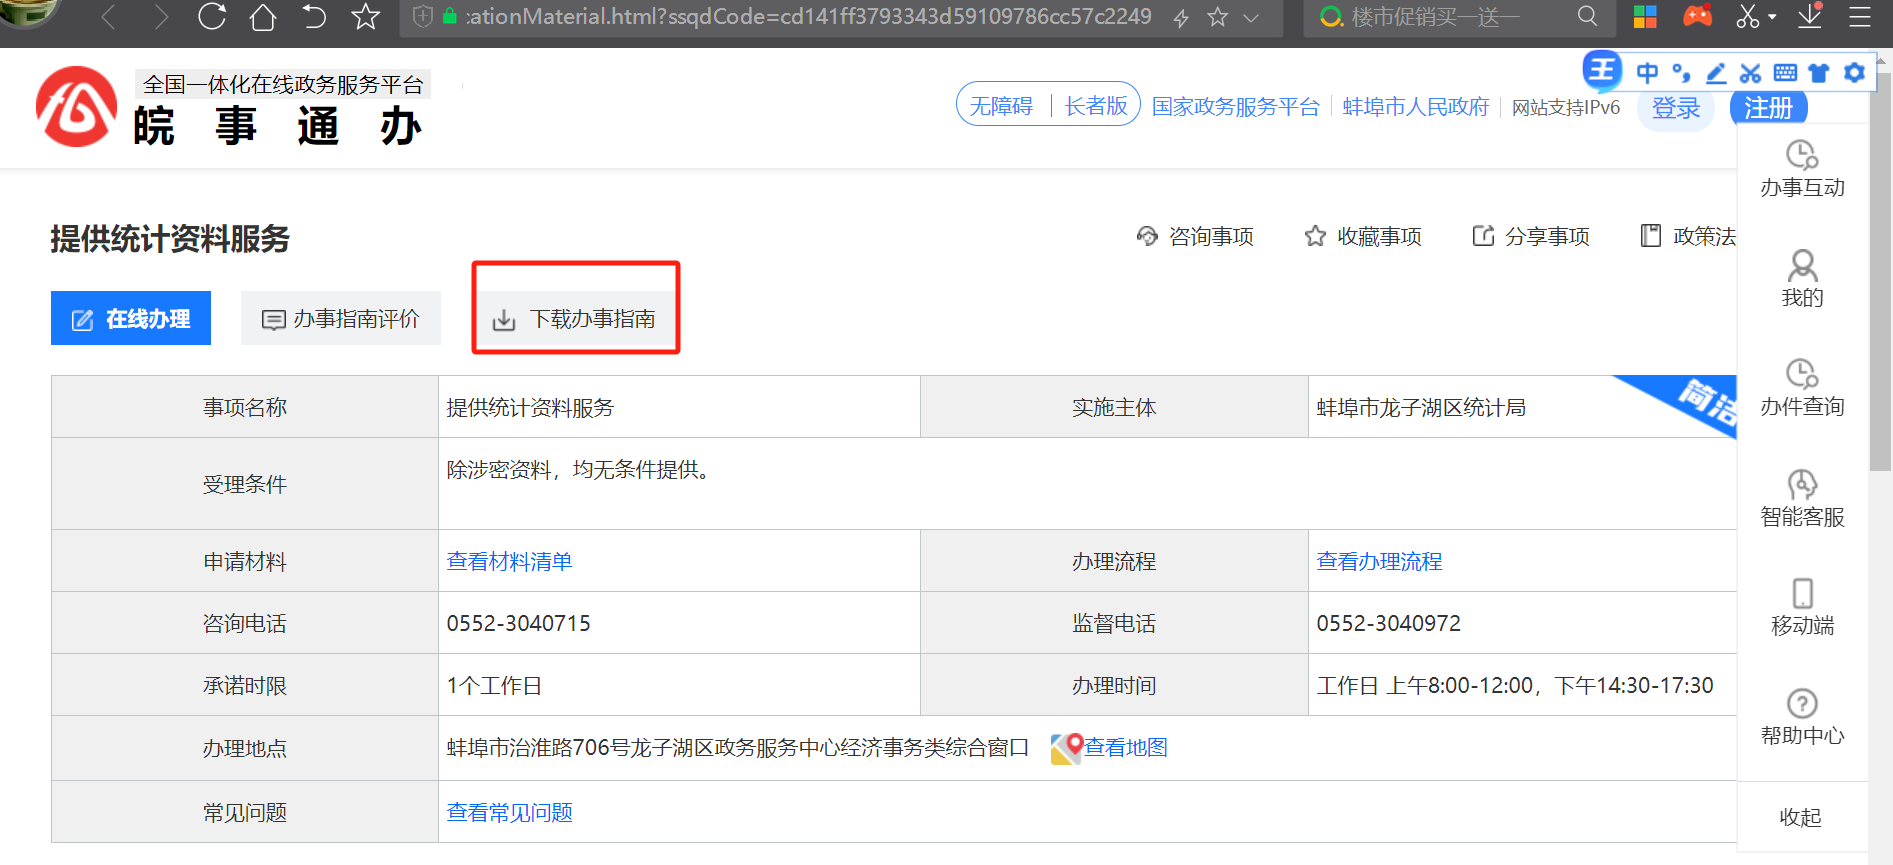1893x865 pixels.
Task: Open 移动端 in sidebar
Action: point(1802,607)
